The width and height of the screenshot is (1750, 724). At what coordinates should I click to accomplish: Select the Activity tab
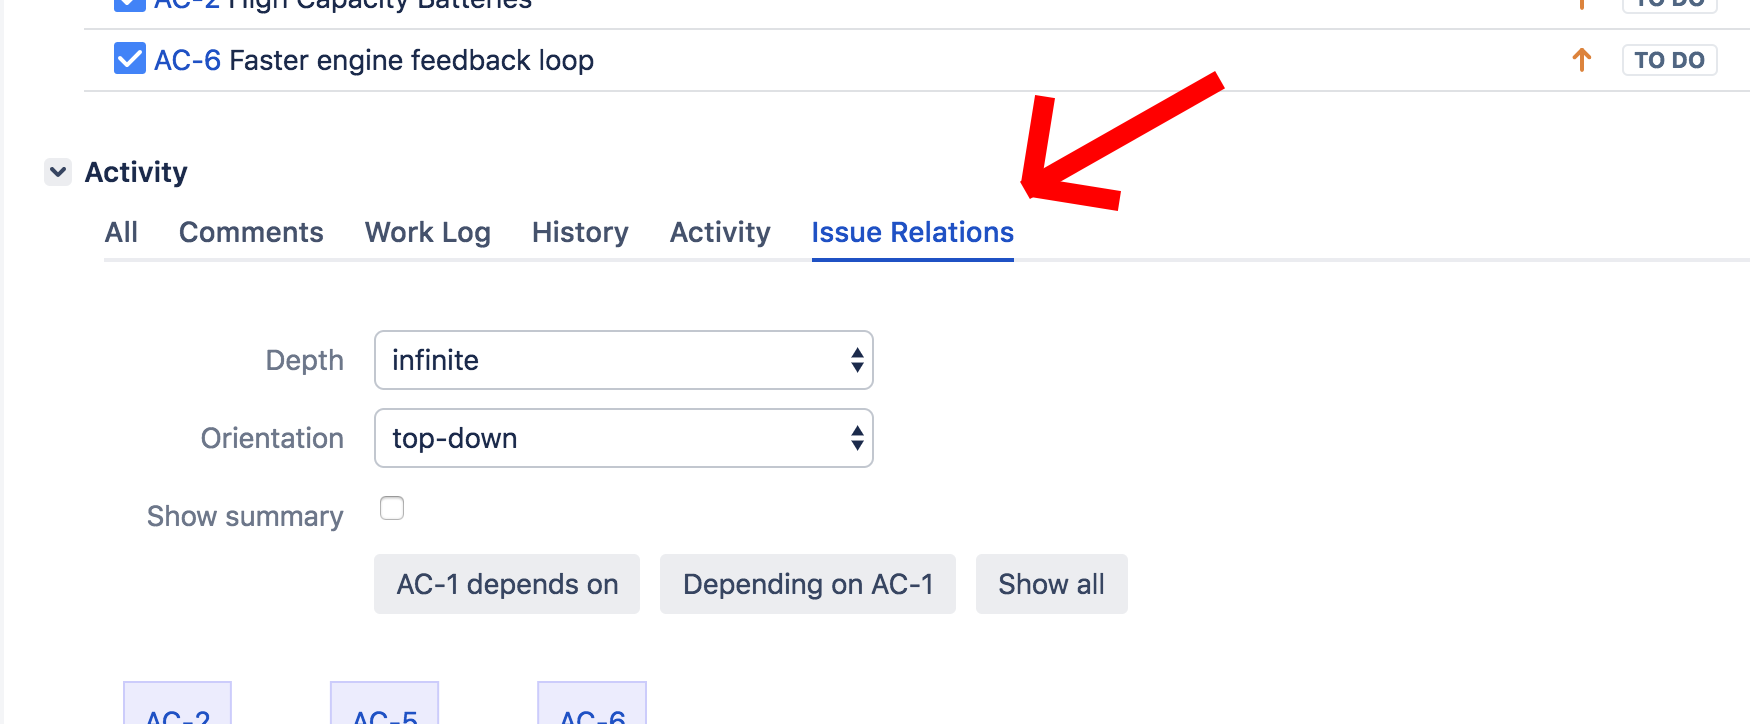(x=720, y=232)
